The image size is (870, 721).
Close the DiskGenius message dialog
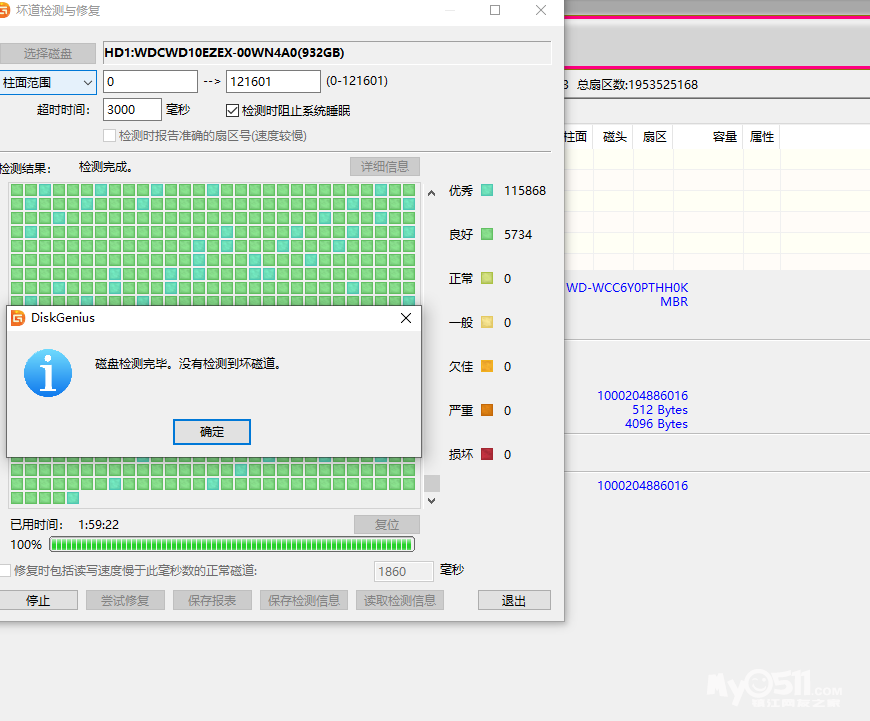pyautogui.click(x=405, y=318)
